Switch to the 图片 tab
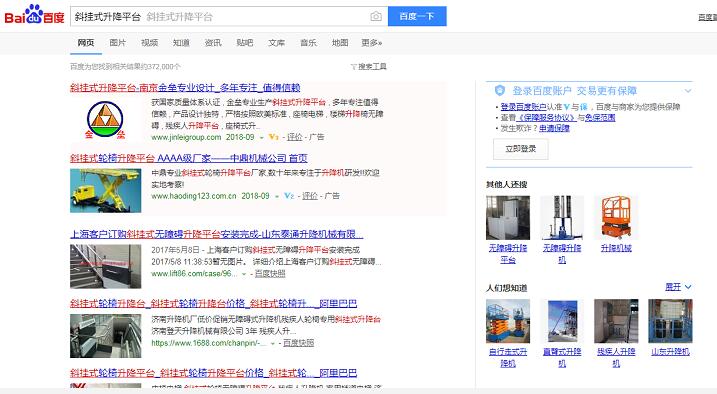This screenshot has width=717, height=394. tap(118, 43)
